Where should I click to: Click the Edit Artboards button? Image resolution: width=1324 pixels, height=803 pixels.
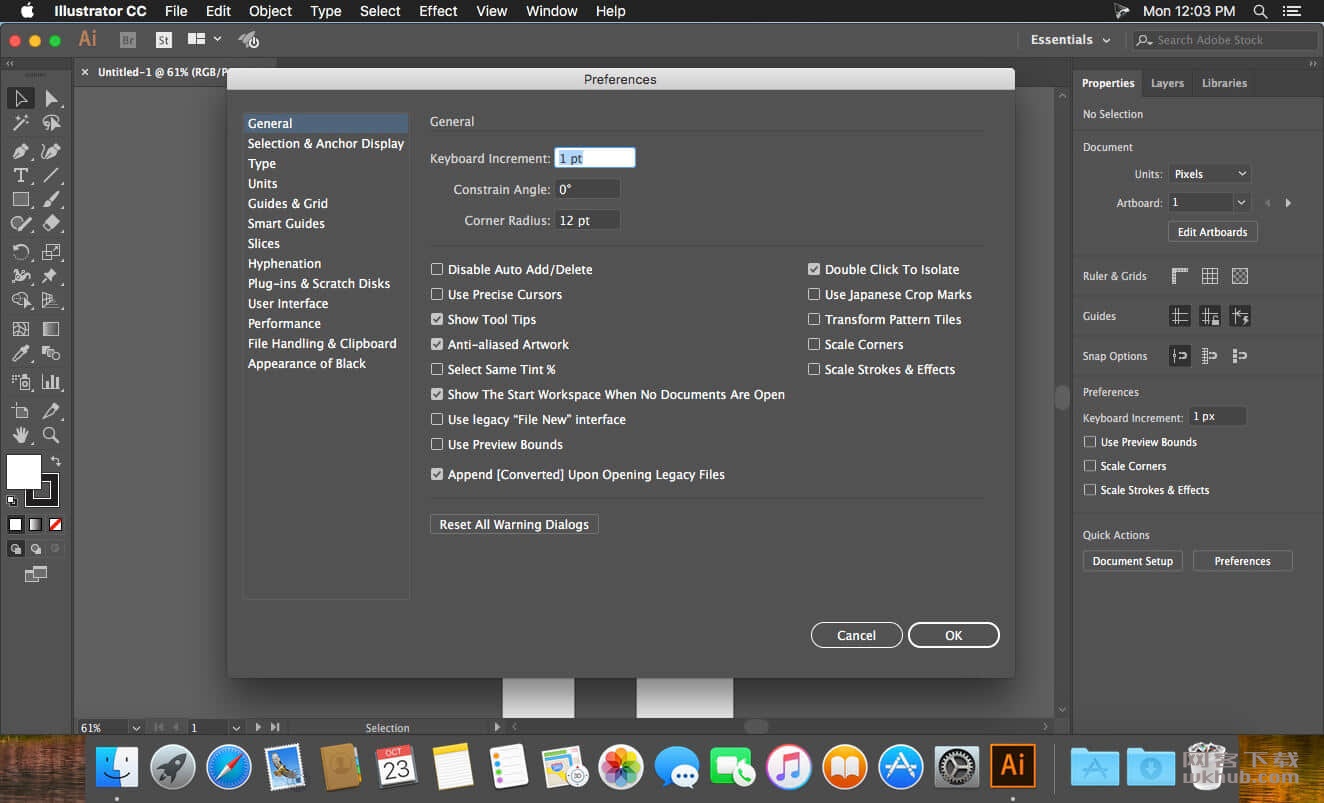click(x=1212, y=232)
